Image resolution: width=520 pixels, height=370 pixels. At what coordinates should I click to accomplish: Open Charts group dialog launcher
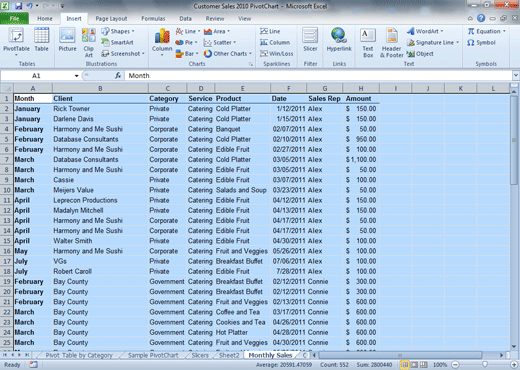coord(251,64)
